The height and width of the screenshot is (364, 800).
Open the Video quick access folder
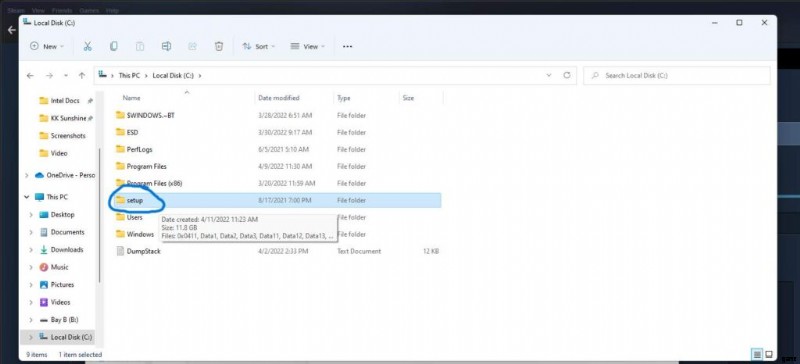tap(59, 153)
